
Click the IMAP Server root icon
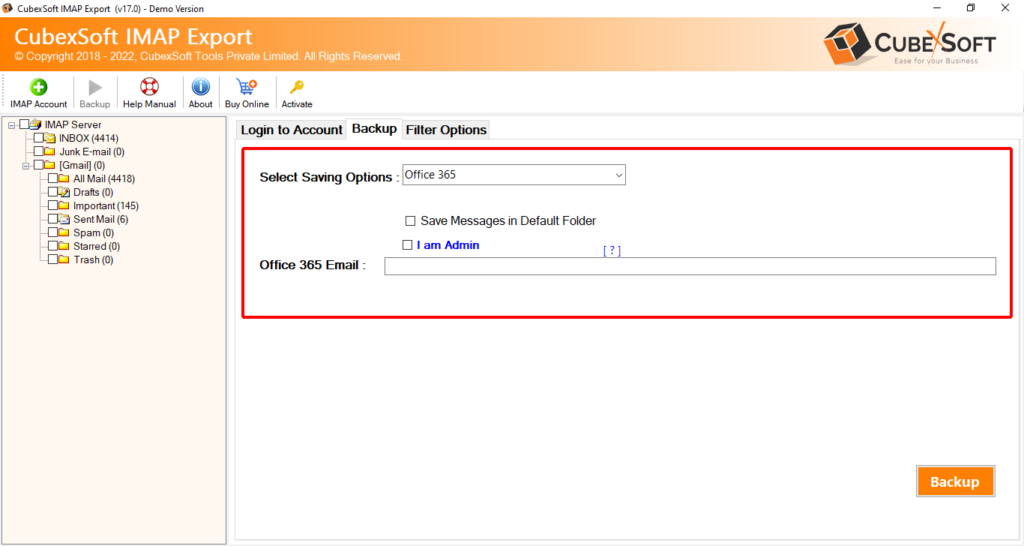(36, 124)
